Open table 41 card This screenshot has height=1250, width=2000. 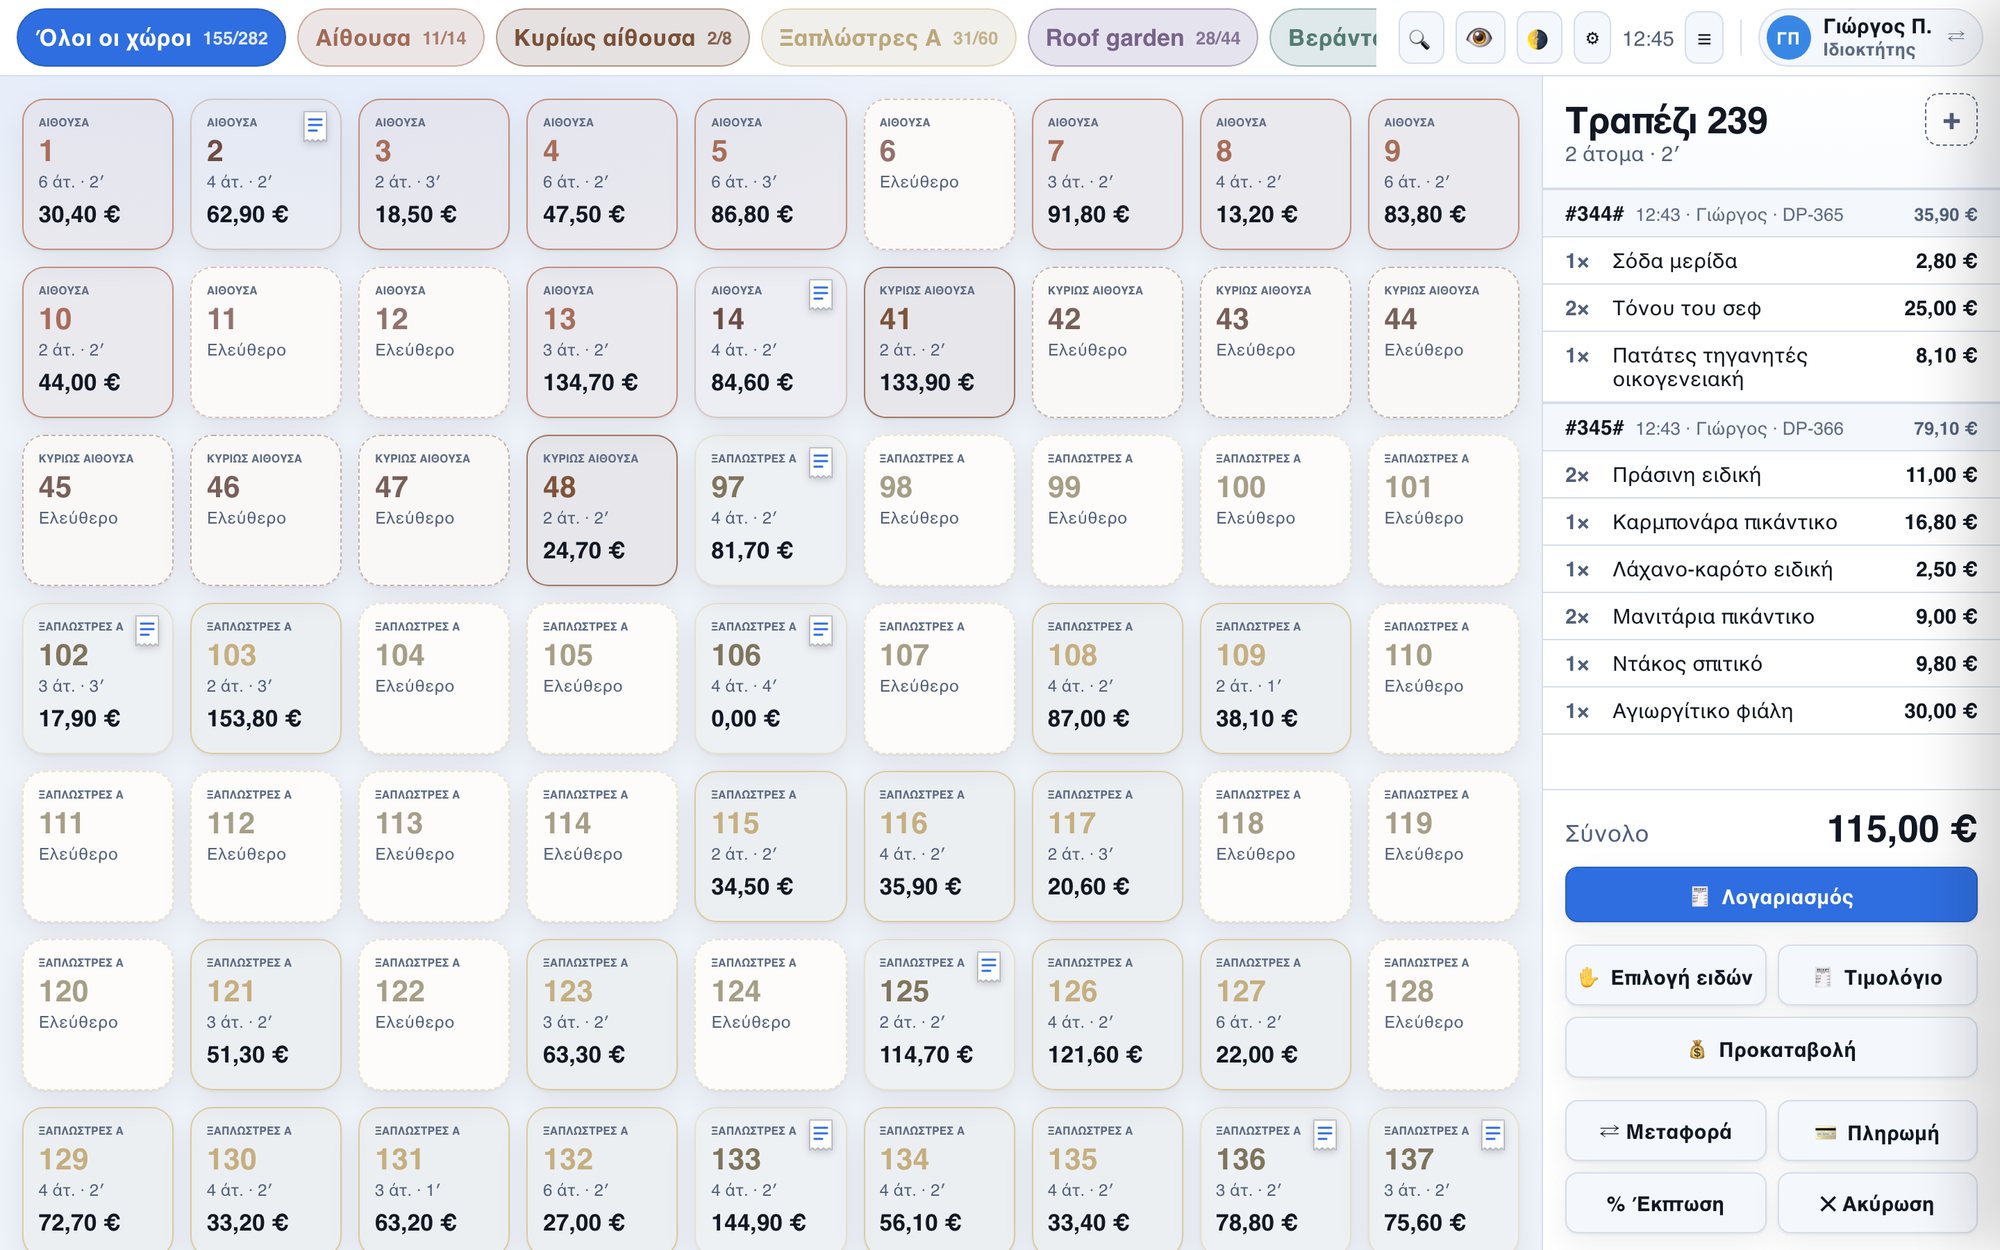click(x=939, y=342)
